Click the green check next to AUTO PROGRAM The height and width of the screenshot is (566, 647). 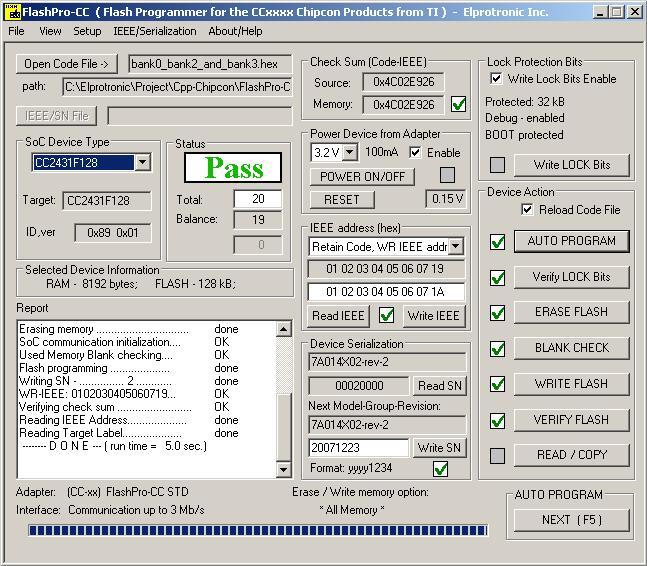coord(498,242)
